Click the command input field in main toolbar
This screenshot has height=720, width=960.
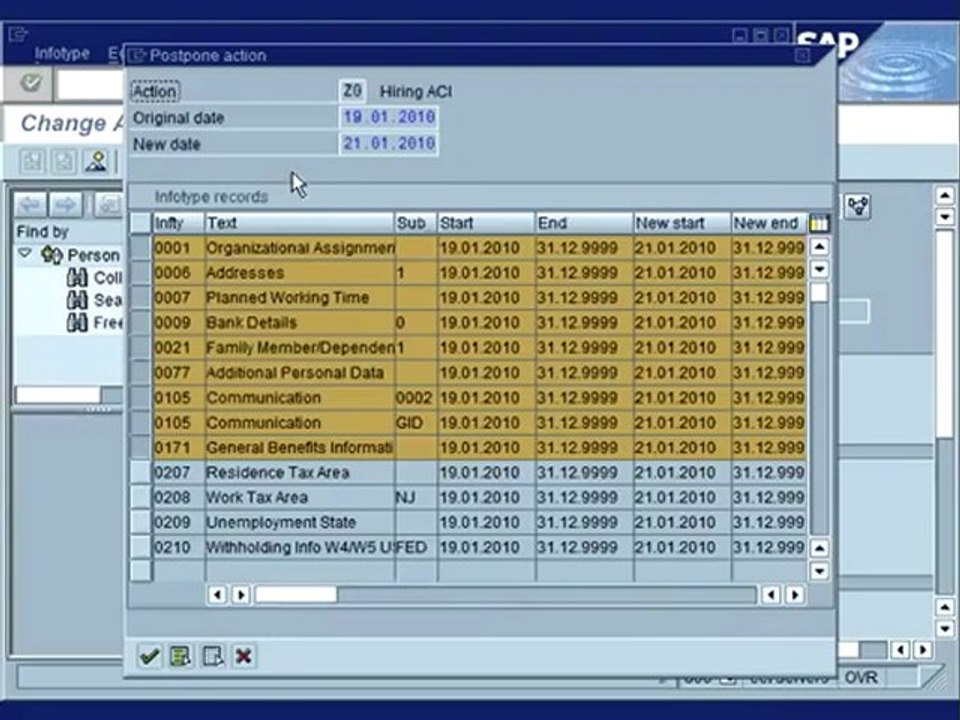[x=91, y=84]
